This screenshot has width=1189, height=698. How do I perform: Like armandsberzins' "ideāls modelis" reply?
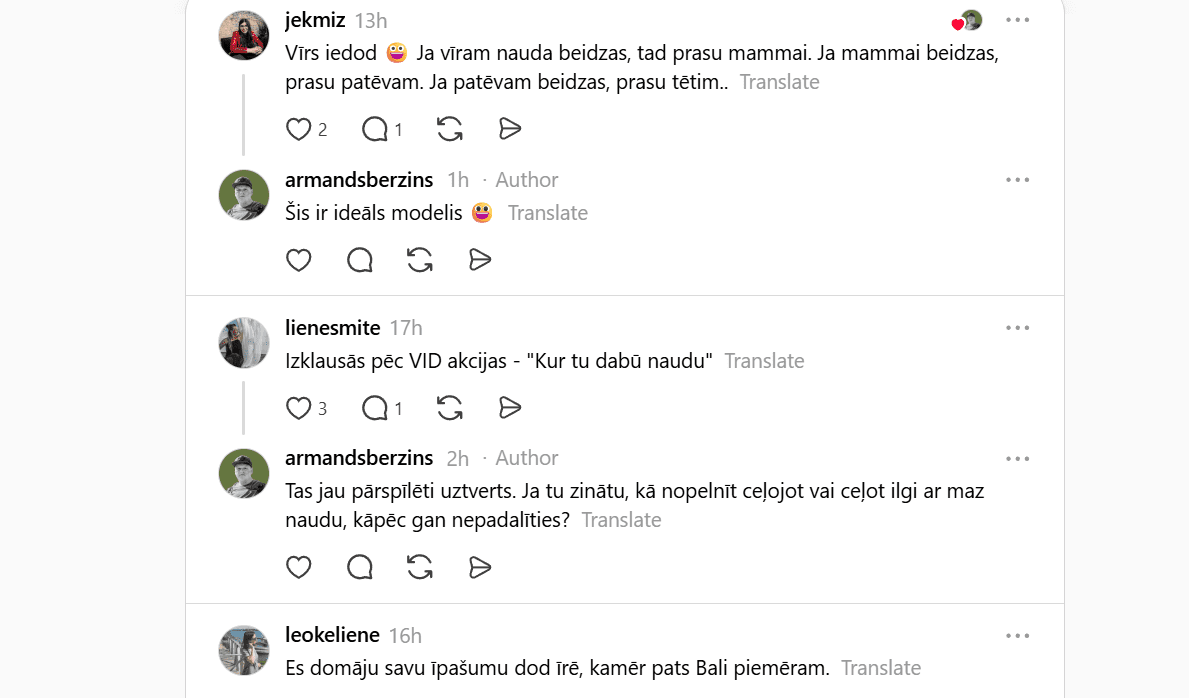point(299,260)
